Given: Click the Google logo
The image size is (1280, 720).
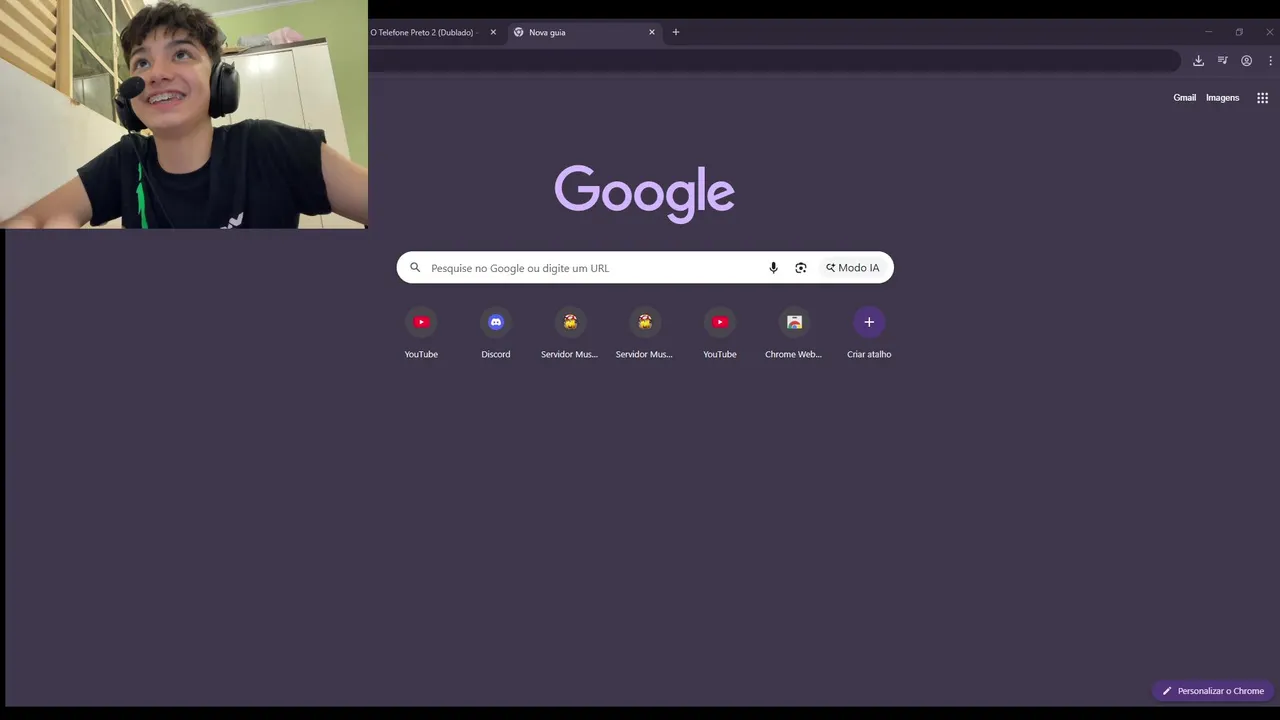Looking at the screenshot, I should click(x=645, y=193).
